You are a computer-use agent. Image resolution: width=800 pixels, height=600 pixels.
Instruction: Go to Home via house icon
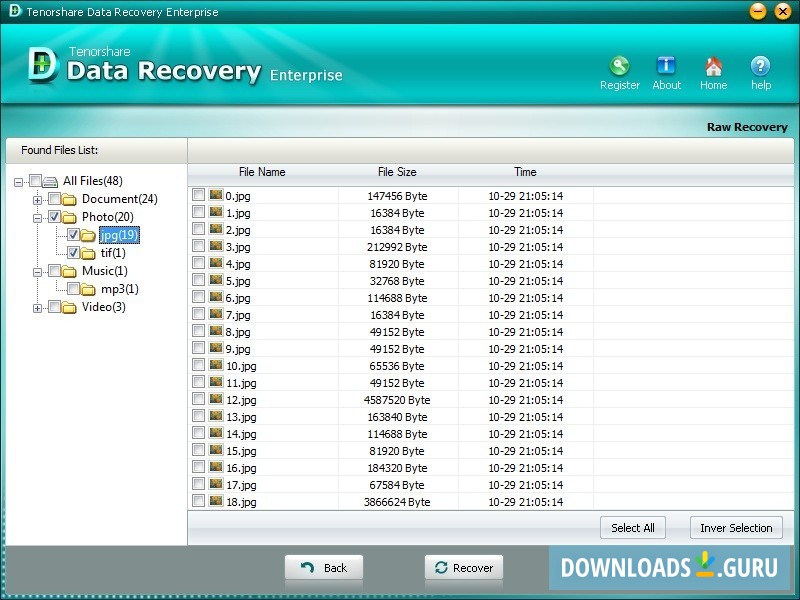(713, 67)
